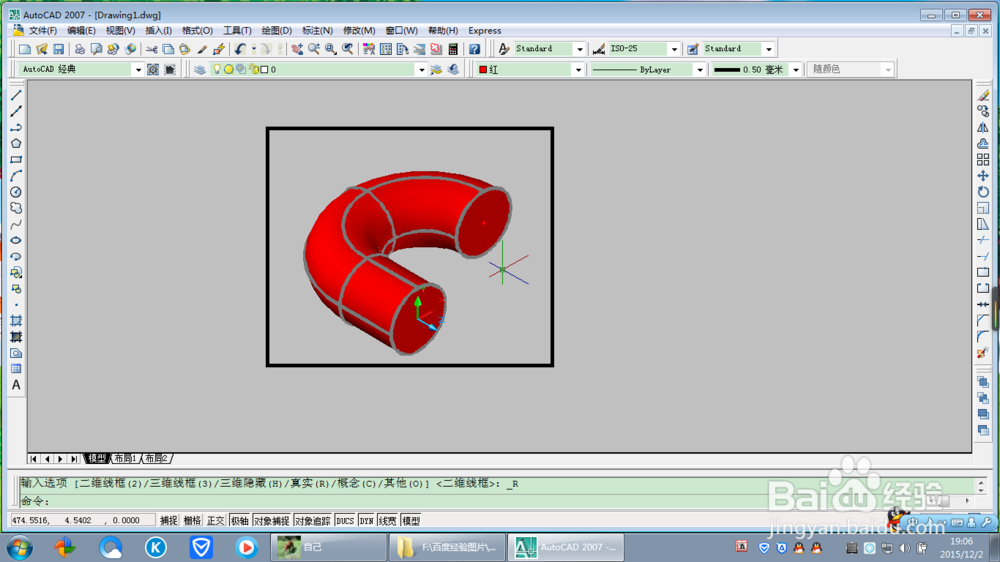Click the Save icon in standard toolbar
The width and height of the screenshot is (1000, 562).
coord(58,49)
